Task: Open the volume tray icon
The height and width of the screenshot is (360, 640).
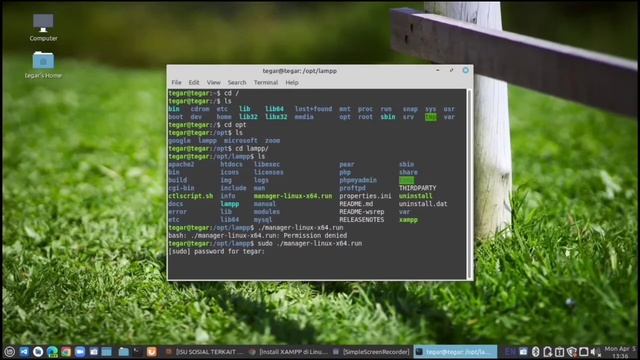Action: [x=595, y=351]
